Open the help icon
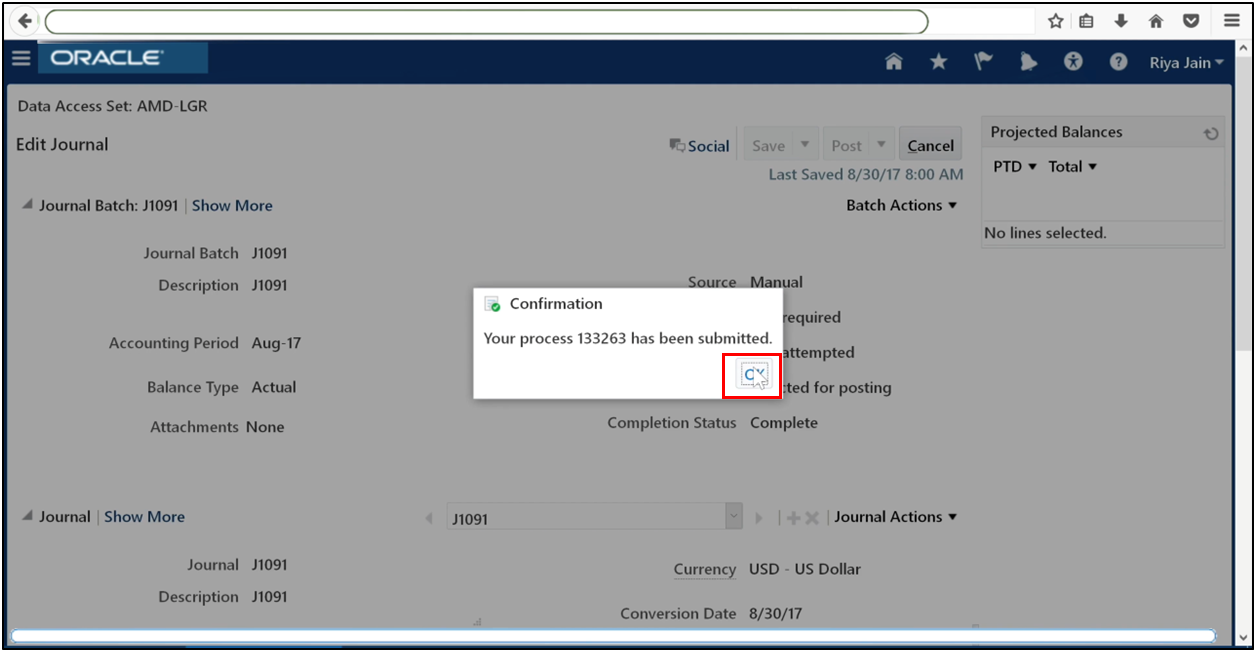Image resolution: width=1256 pixels, height=652 pixels. 1118,61
